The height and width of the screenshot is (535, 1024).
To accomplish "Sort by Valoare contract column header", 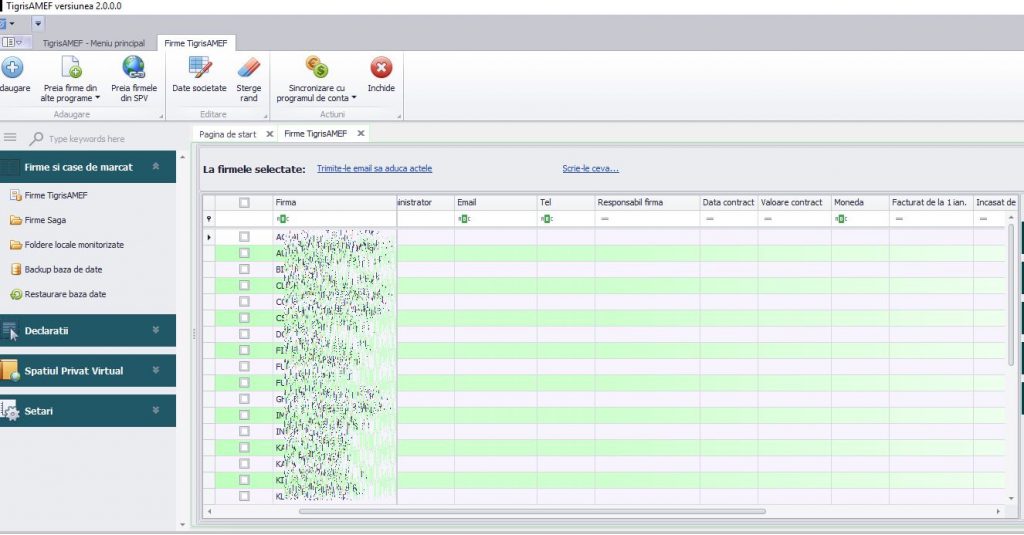I will coord(794,203).
